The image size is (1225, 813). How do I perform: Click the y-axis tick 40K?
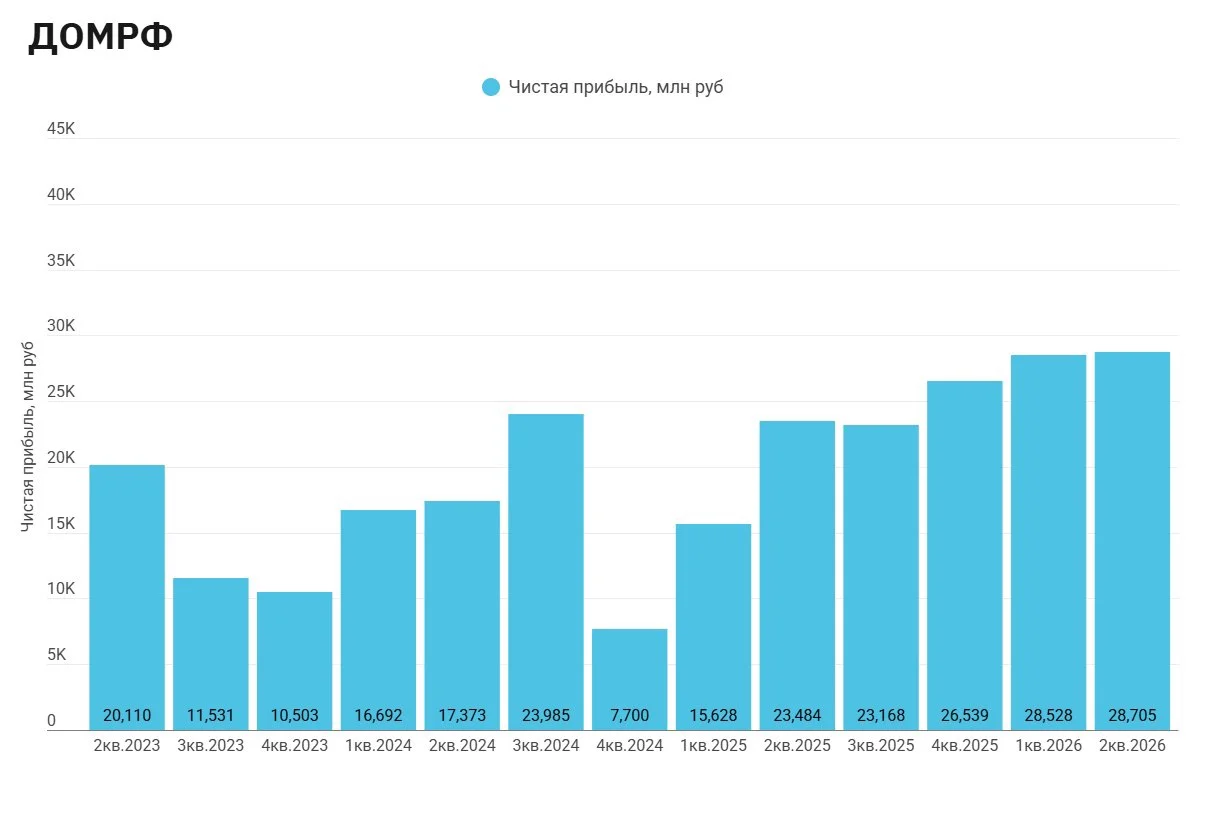point(61,195)
